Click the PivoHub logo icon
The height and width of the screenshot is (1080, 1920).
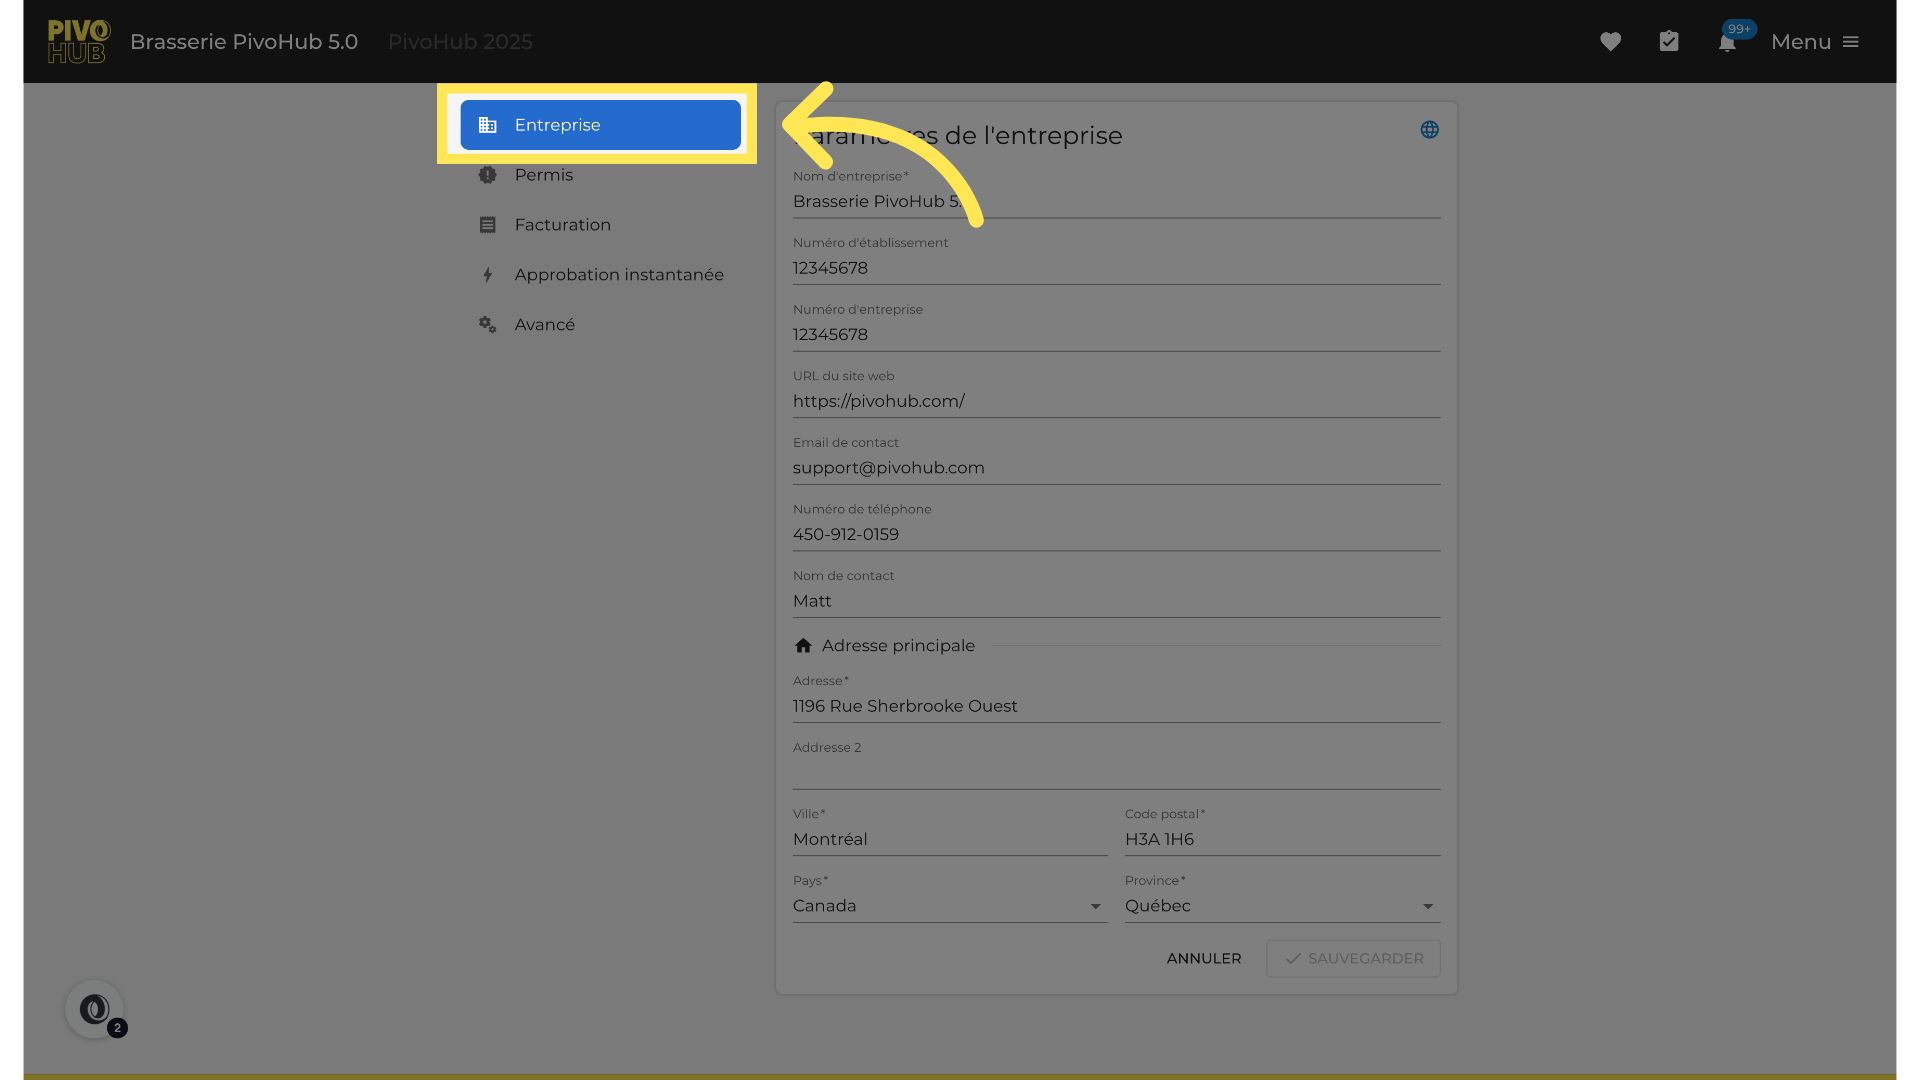78,42
